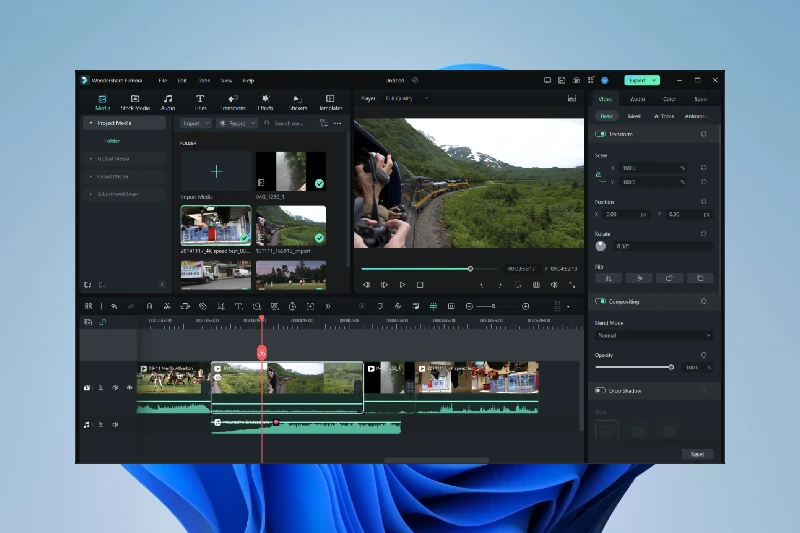The width and height of the screenshot is (800, 533).
Task: Click the Transform keyframe diamond icon
Action: pos(704,134)
